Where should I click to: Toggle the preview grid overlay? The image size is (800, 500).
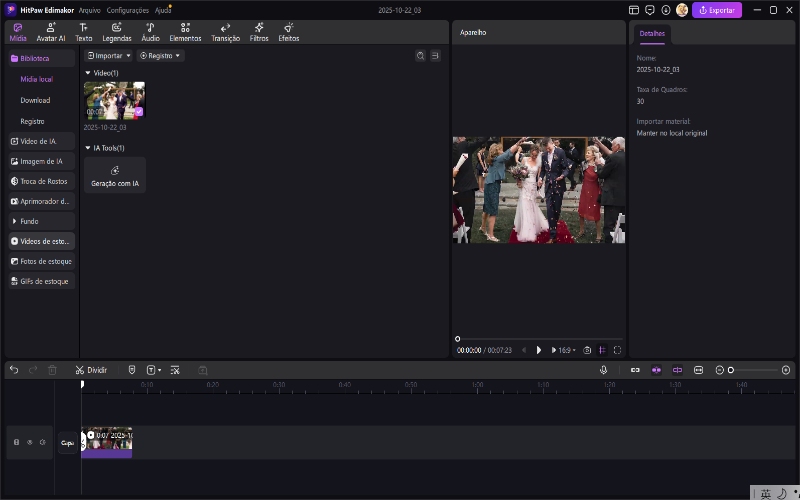click(602, 350)
